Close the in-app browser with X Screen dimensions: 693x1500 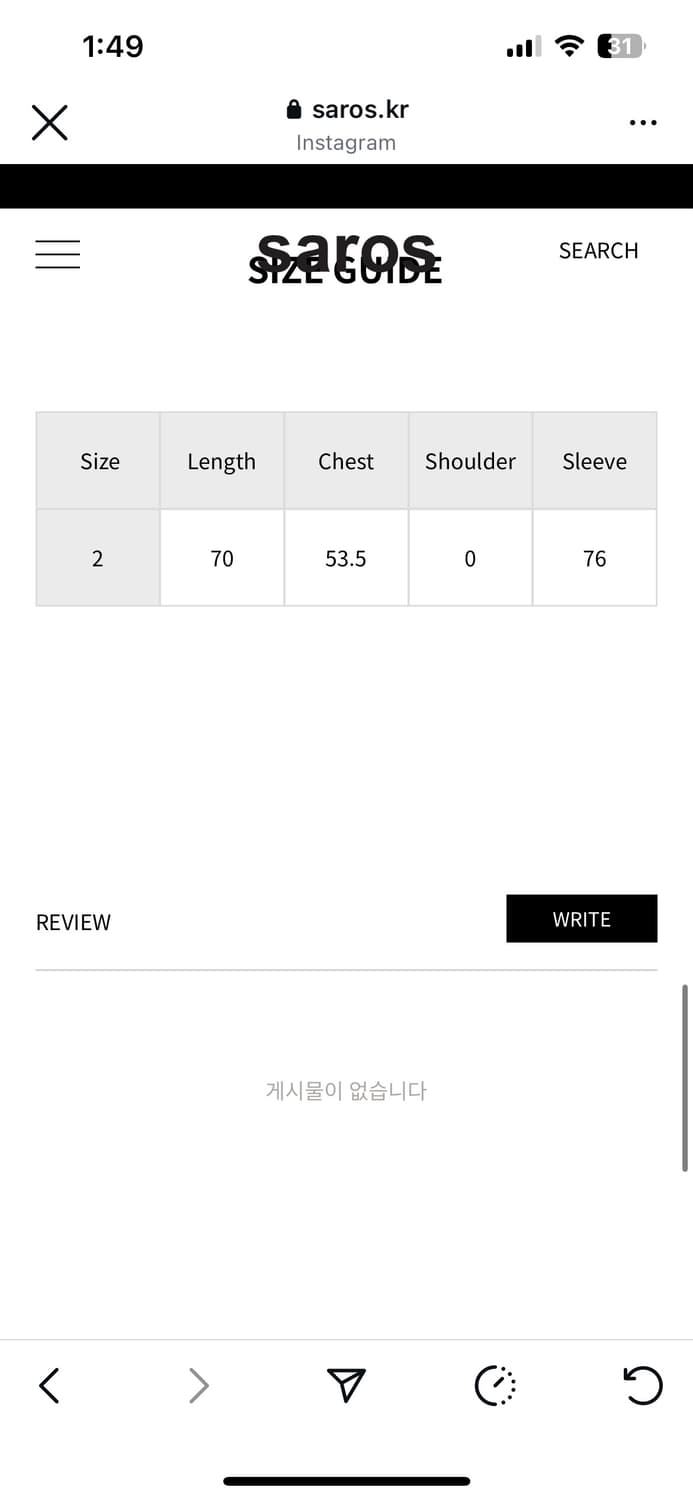[49, 123]
